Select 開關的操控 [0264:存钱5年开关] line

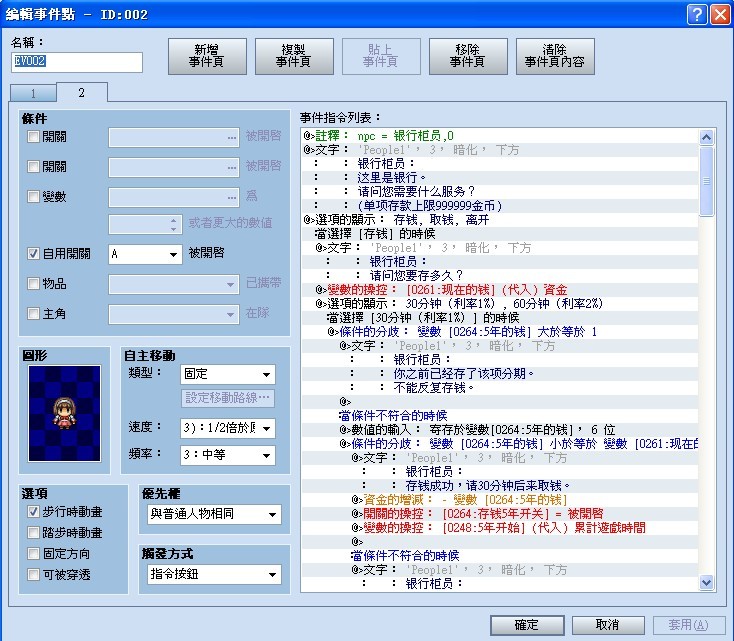(499, 514)
